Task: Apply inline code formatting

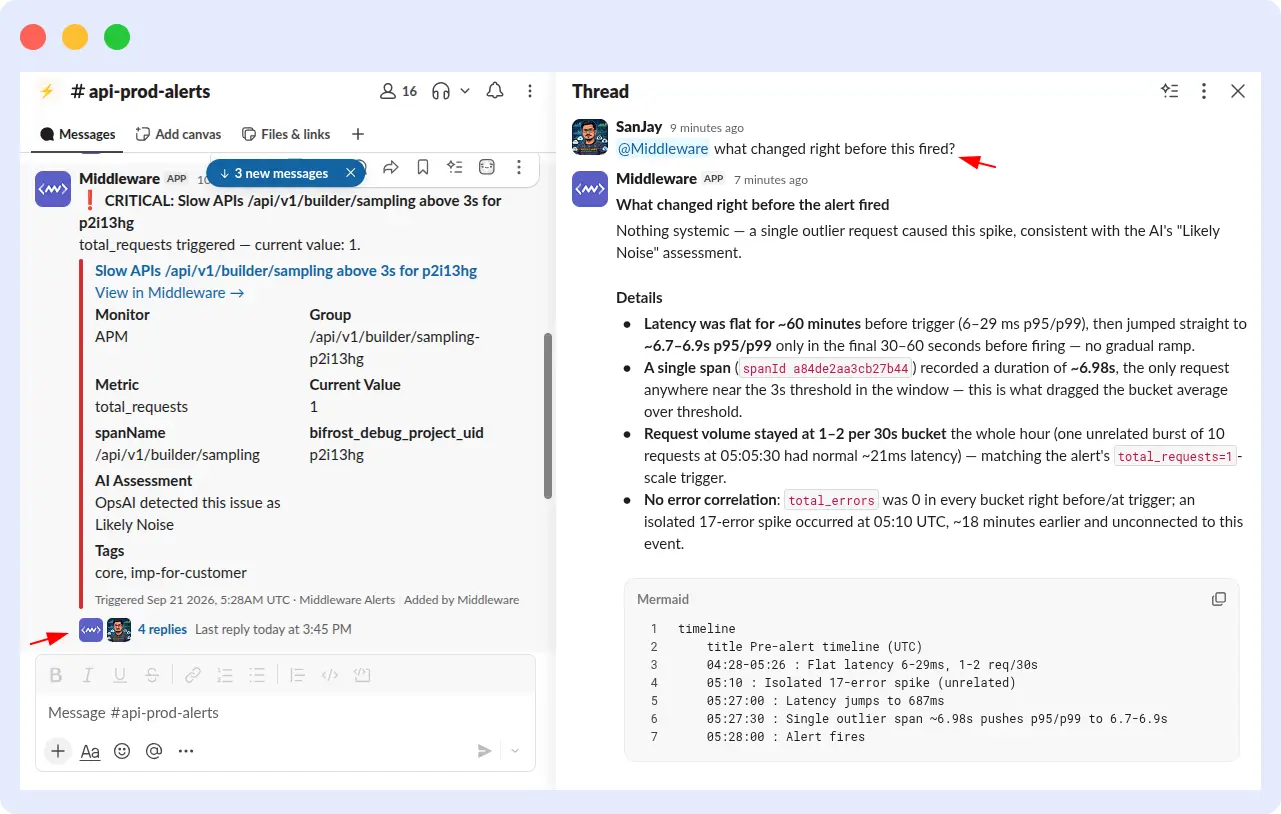Action: tap(329, 675)
